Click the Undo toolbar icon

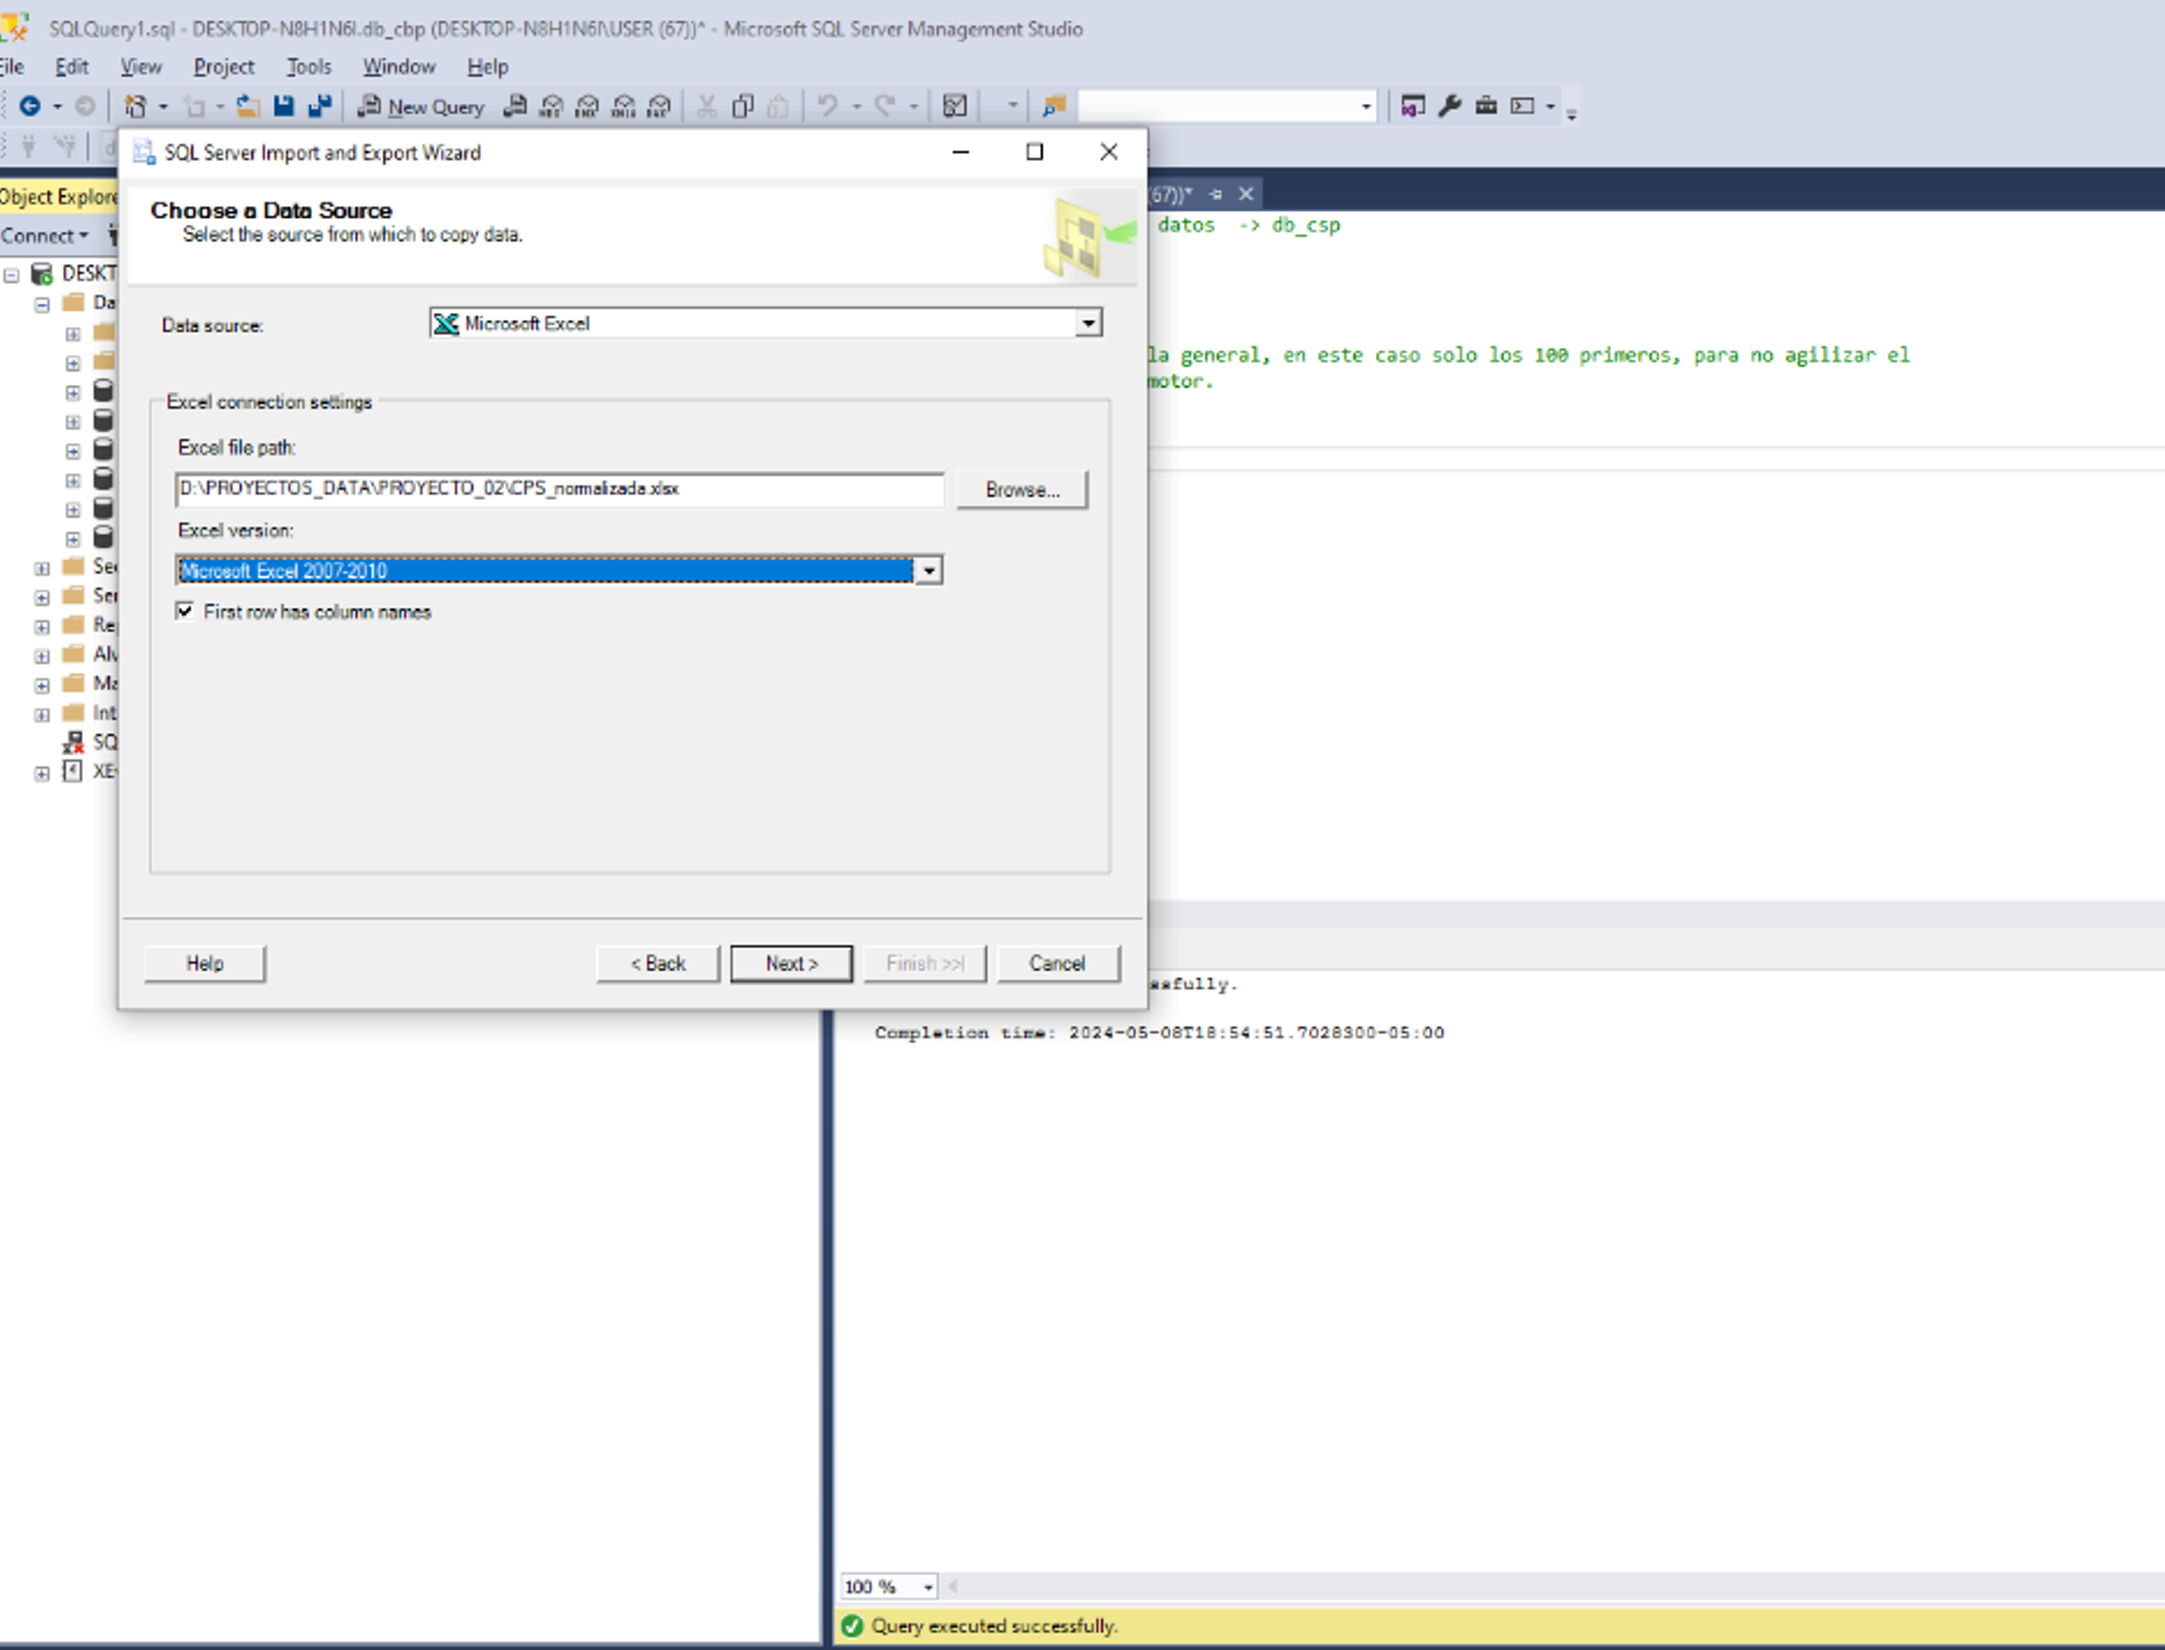(827, 106)
